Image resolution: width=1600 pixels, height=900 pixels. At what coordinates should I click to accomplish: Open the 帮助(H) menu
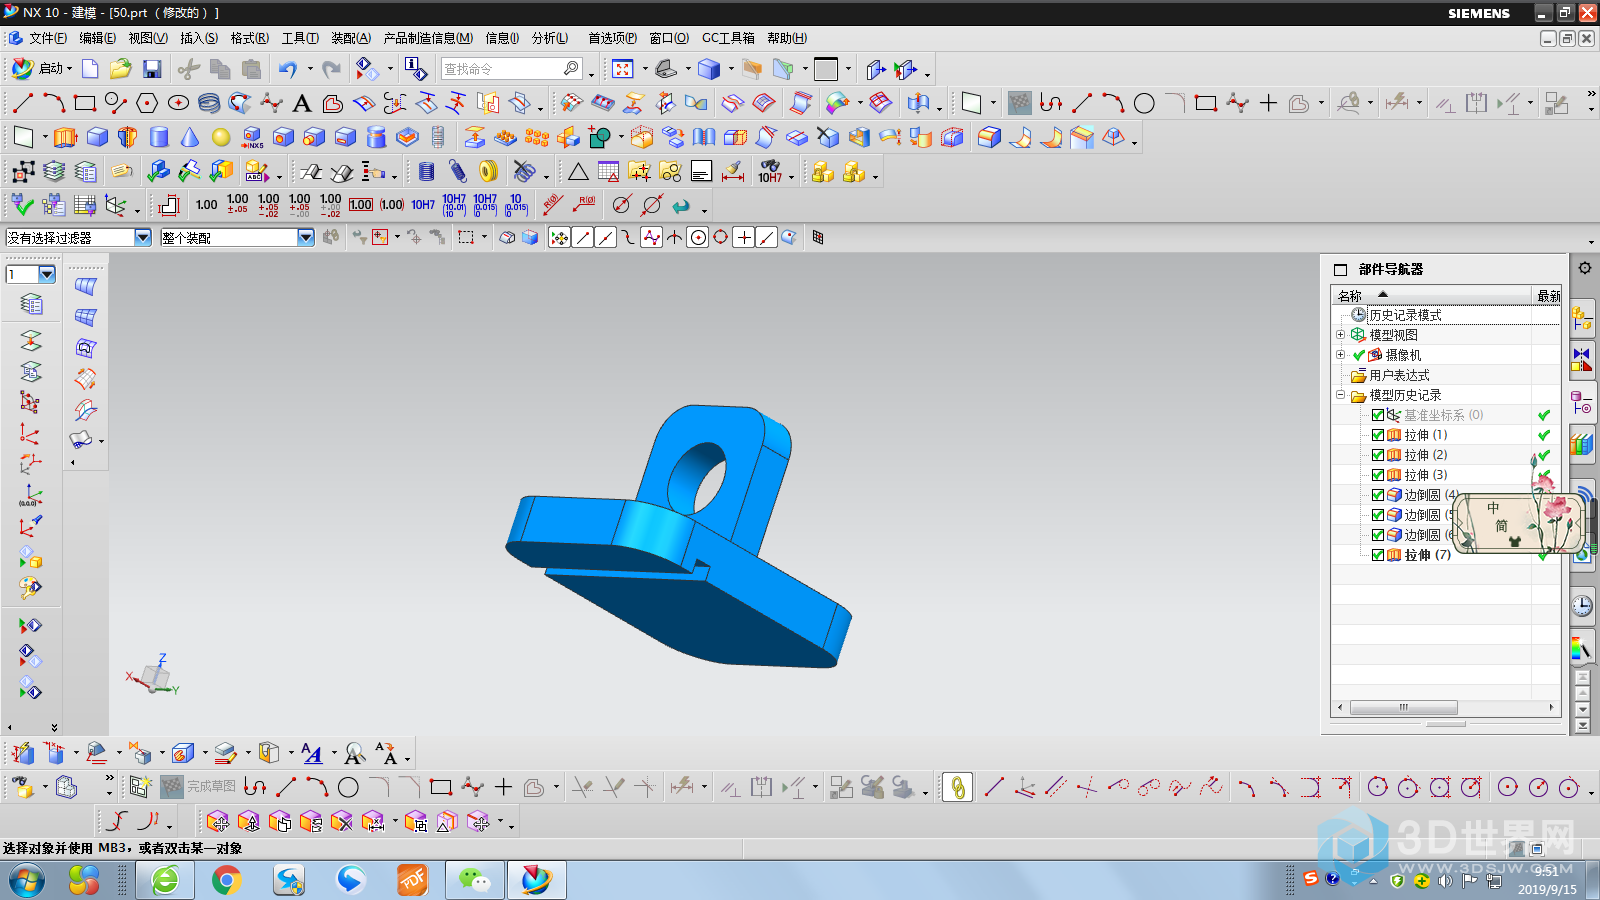(x=787, y=38)
